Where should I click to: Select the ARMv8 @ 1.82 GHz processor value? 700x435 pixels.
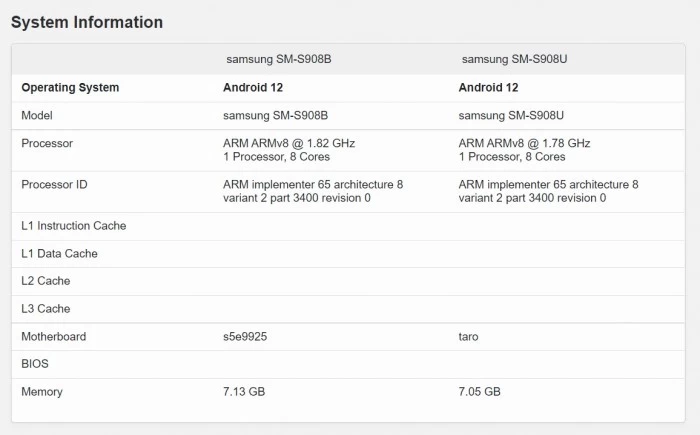[x=288, y=143]
